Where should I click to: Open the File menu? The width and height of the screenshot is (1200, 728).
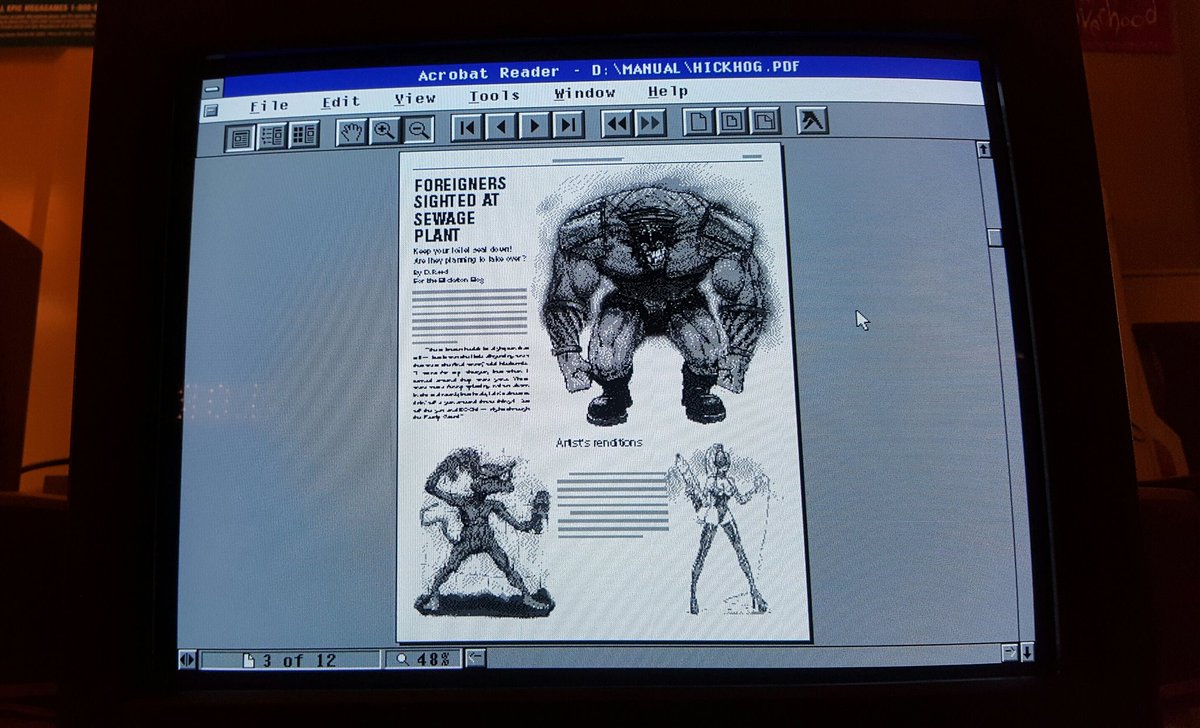click(269, 105)
